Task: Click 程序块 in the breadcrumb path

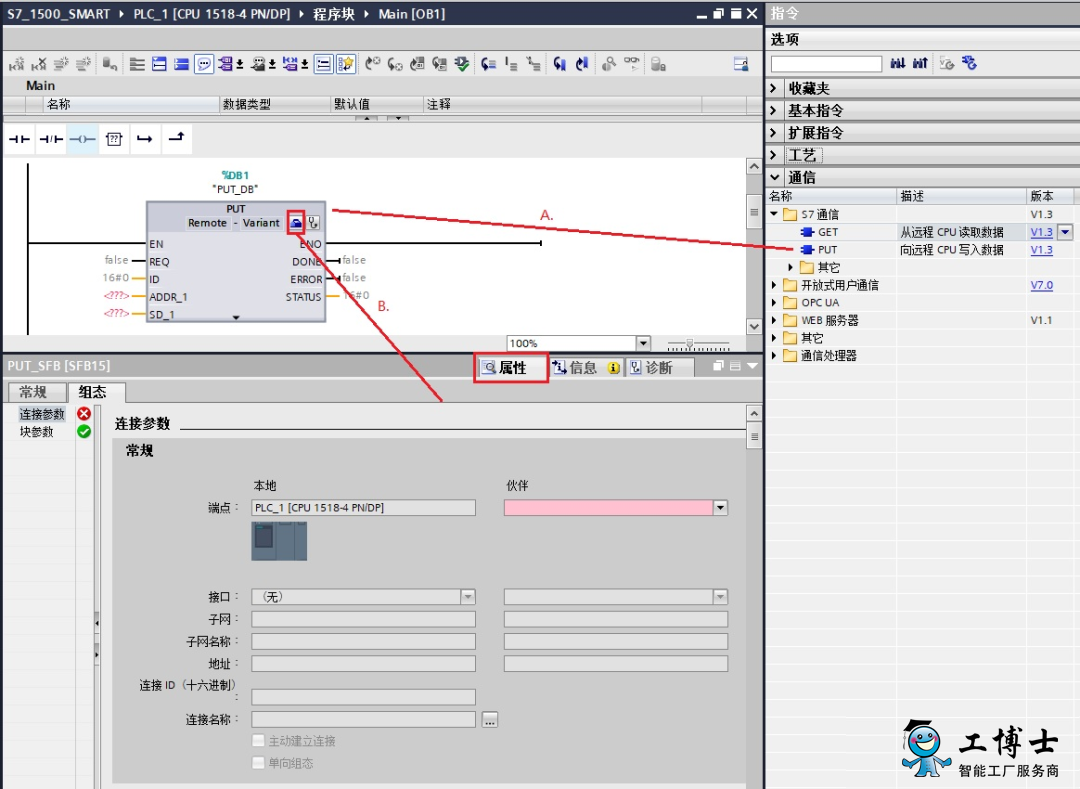Action: [334, 14]
